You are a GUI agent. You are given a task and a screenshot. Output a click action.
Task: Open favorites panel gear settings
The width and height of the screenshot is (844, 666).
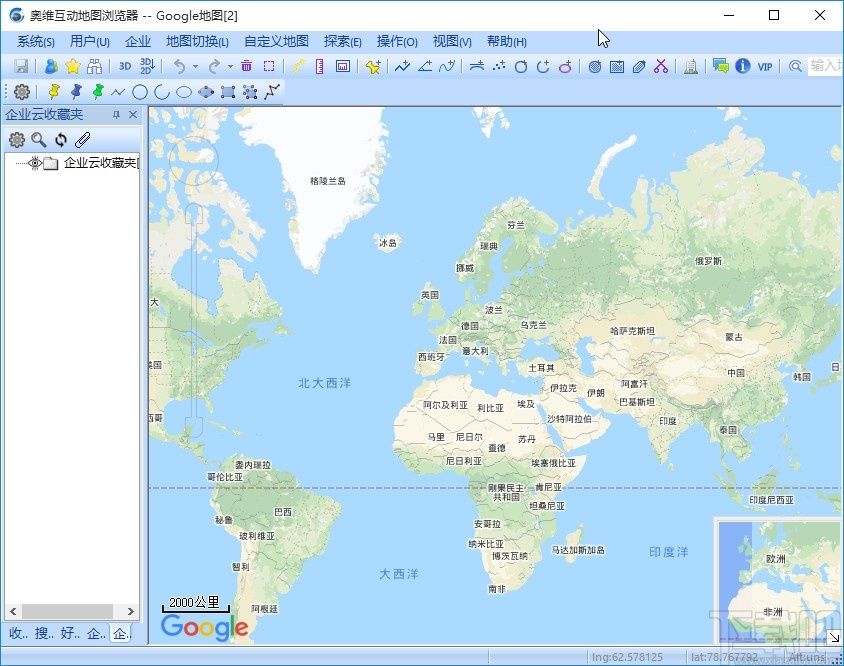click(17, 140)
